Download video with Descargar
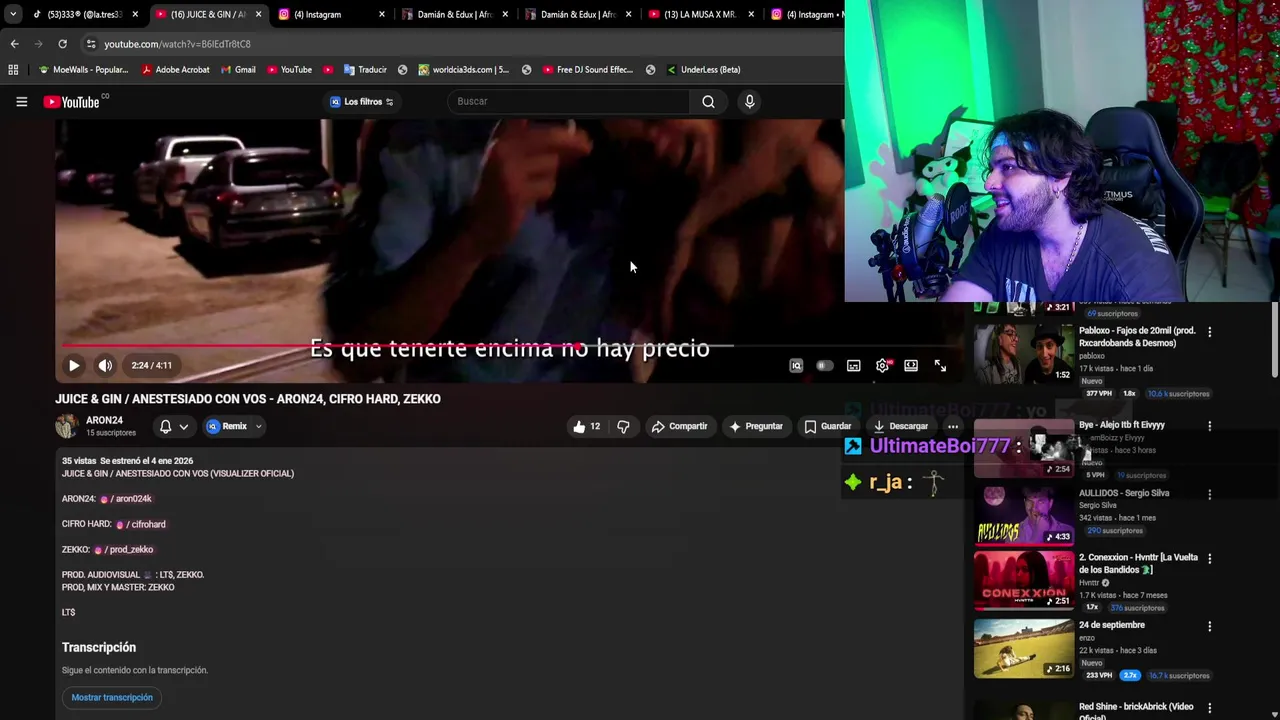The width and height of the screenshot is (1280, 720). coord(900,426)
